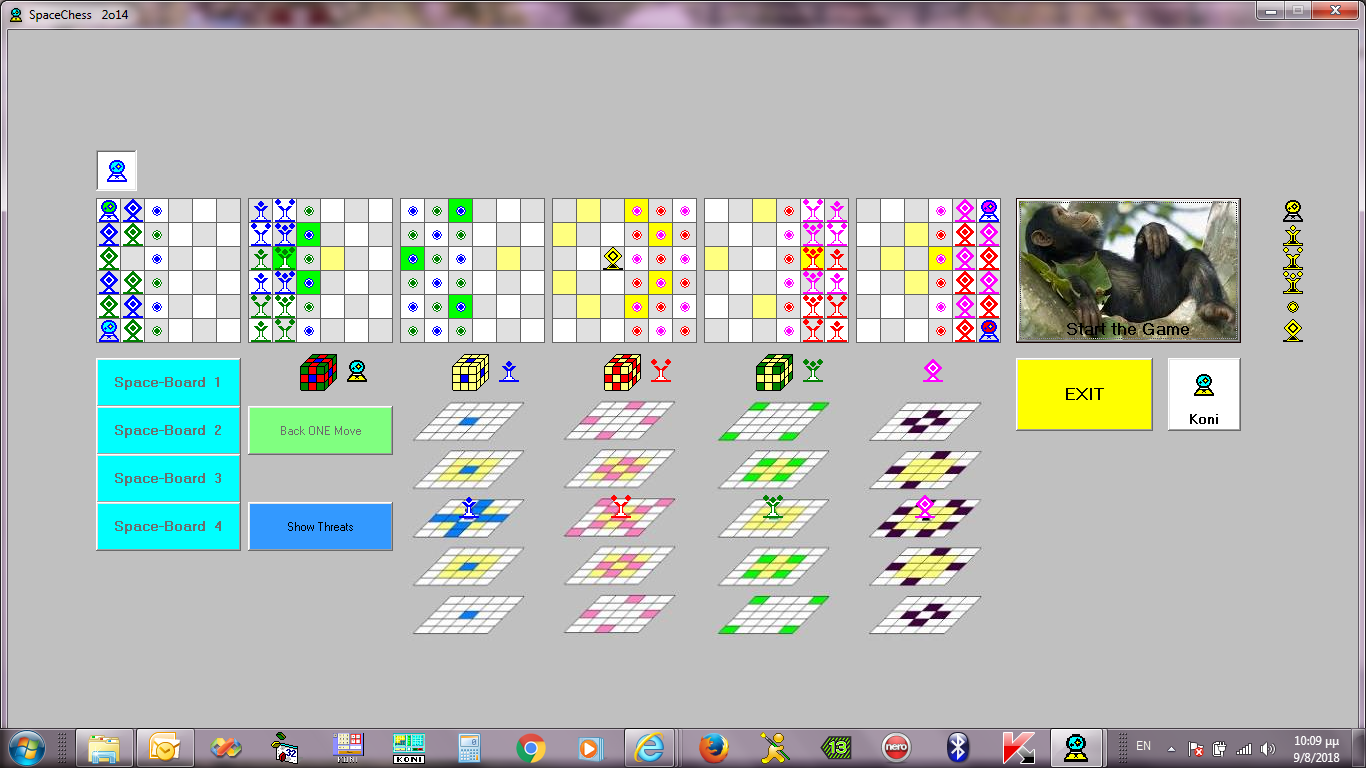The image size is (1366, 768).
Task: Click the red and yellow checkered cube
Action: pyautogui.click(x=622, y=373)
